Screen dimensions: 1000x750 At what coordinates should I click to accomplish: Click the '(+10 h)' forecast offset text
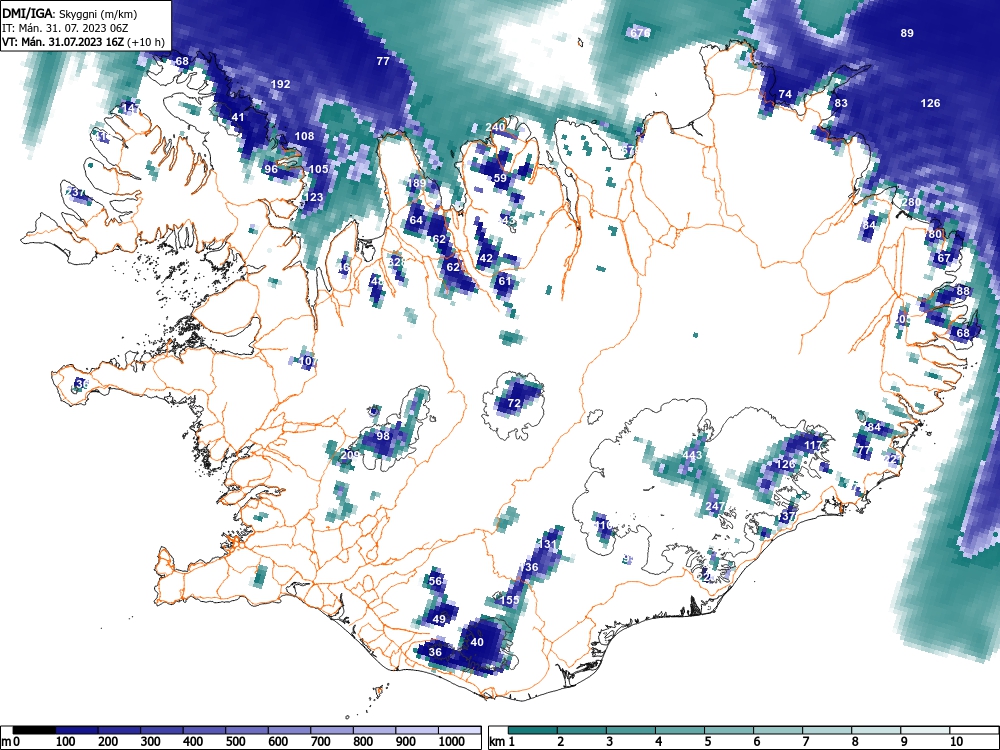[x=146, y=42]
